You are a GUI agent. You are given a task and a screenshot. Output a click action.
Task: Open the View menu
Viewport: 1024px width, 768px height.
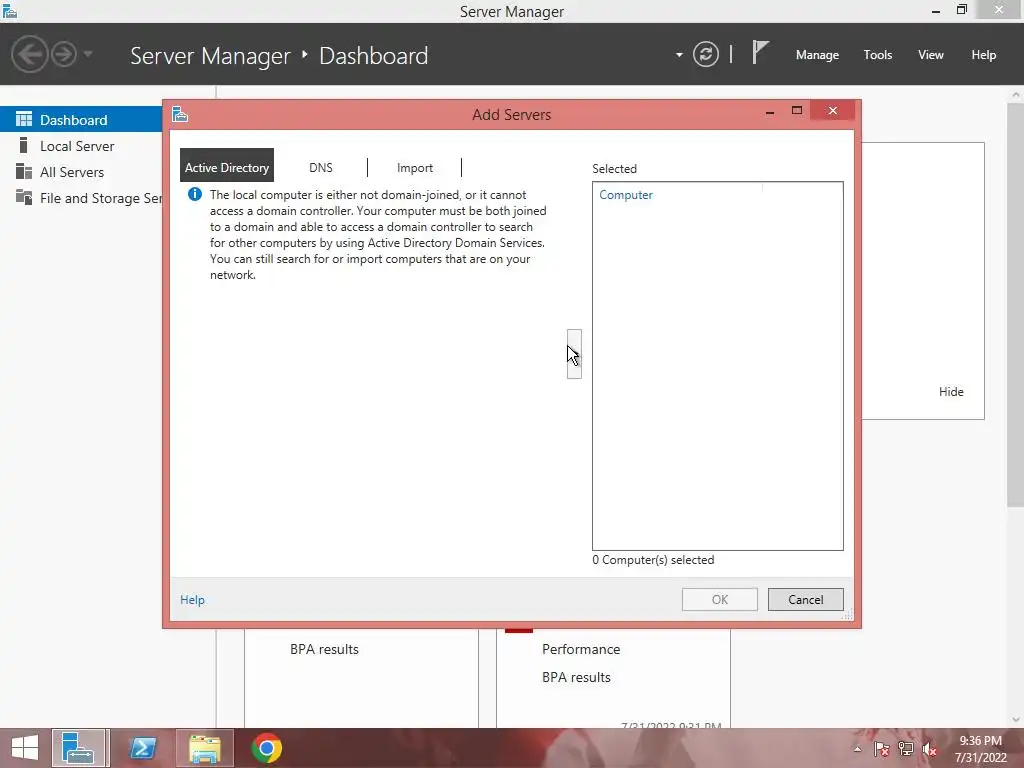[930, 55]
